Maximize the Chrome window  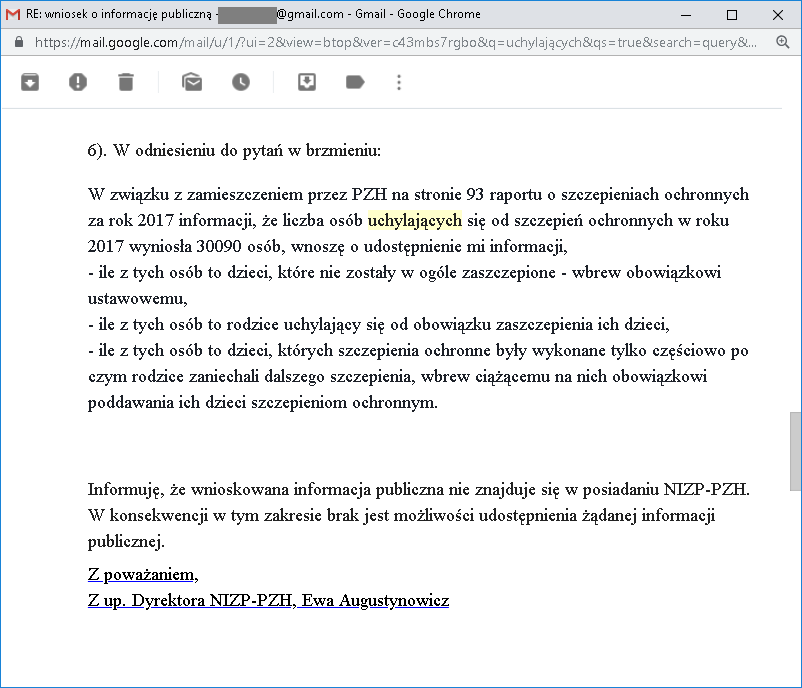[732, 14]
